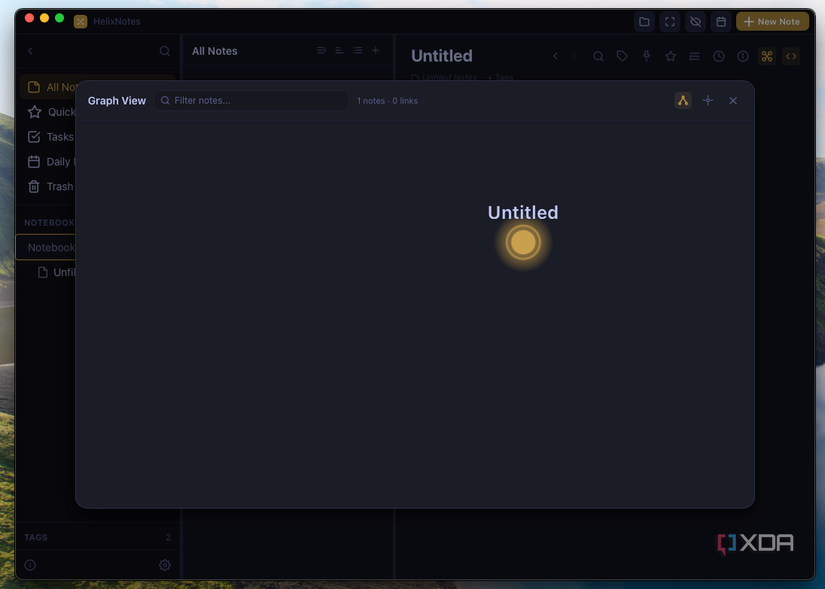Click the info icon at sidebar bottom

point(30,565)
